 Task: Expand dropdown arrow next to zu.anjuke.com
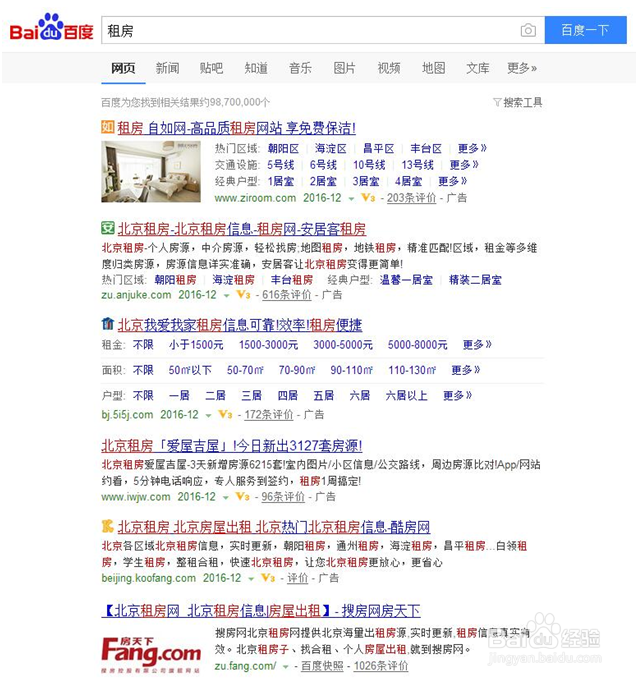point(226,296)
